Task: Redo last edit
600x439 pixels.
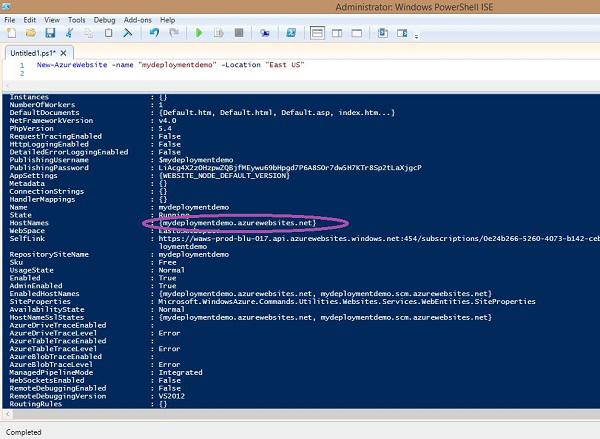Action: (x=174, y=33)
